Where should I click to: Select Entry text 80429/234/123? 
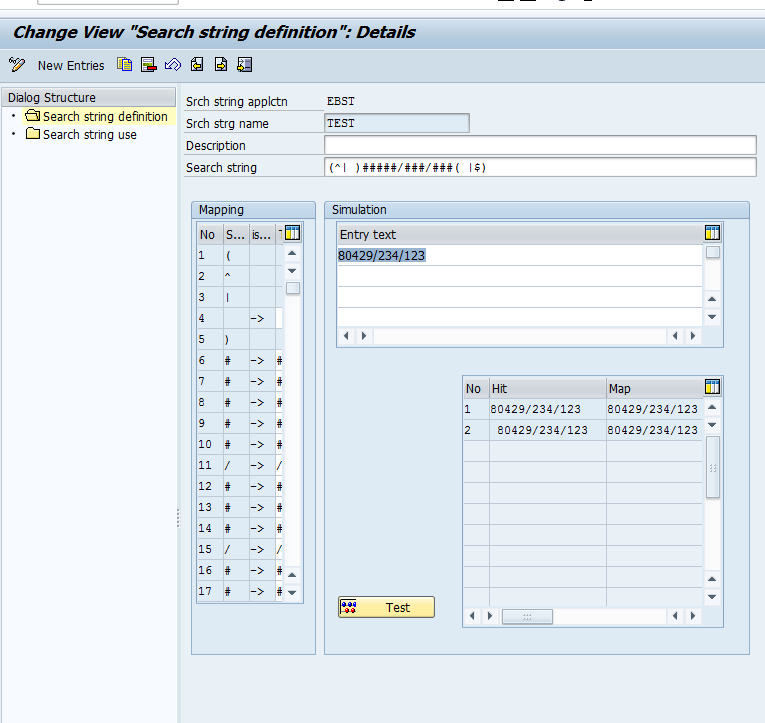(x=382, y=255)
